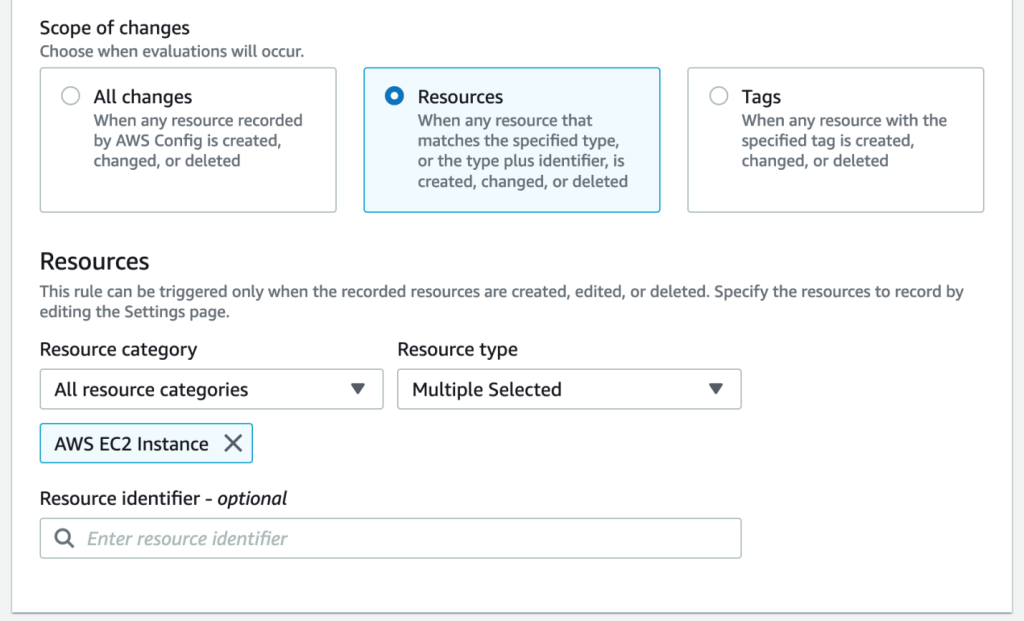Click the unselected Tags radio circle
Viewport: 1024px width, 621px height.
(x=719, y=96)
